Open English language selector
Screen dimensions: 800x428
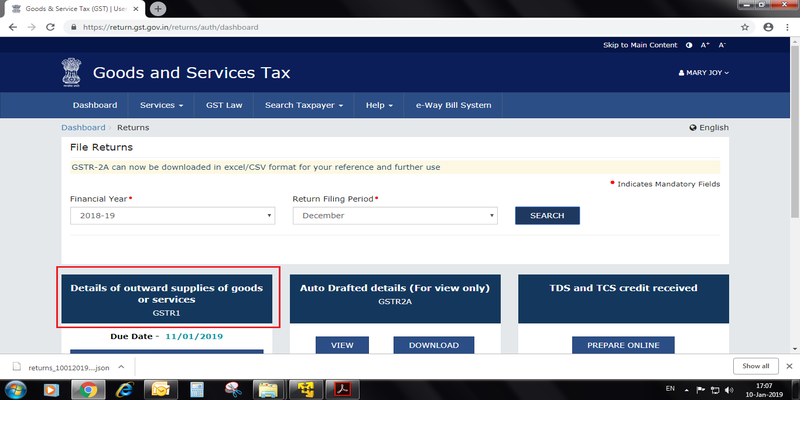pyautogui.click(x=709, y=128)
